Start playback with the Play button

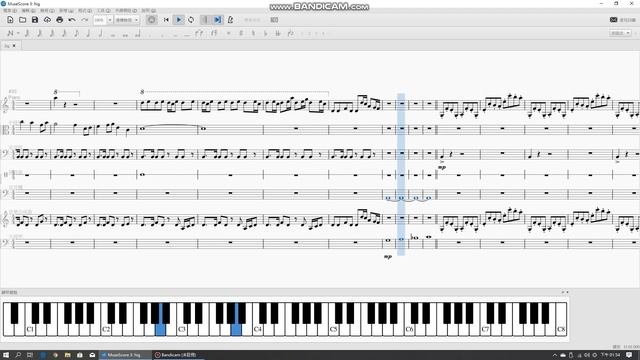(x=178, y=20)
